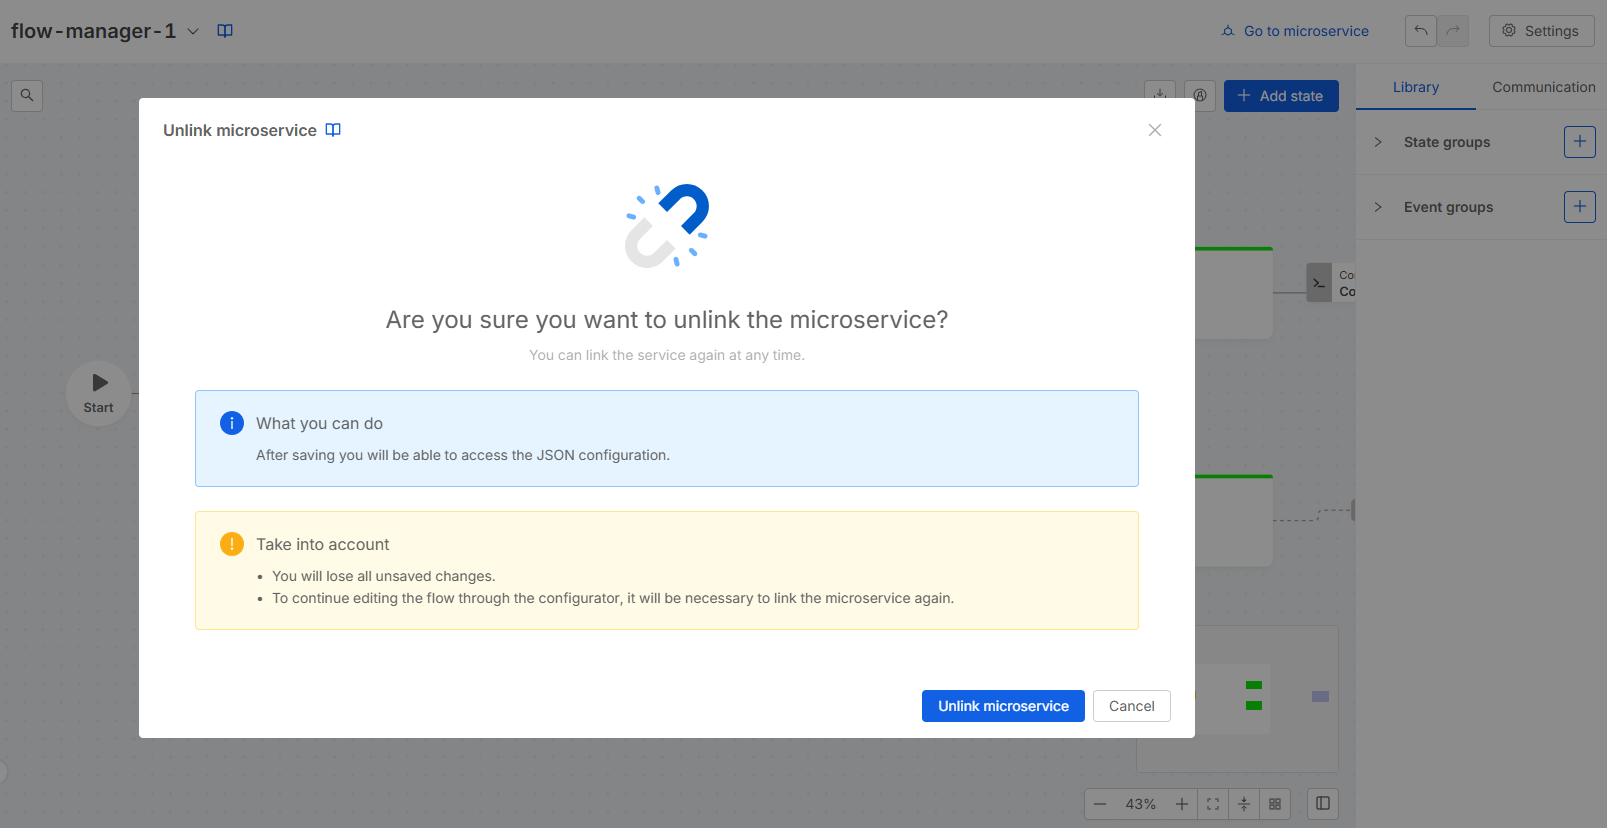Add a new event group
1607x828 pixels.
(x=1580, y=207)
